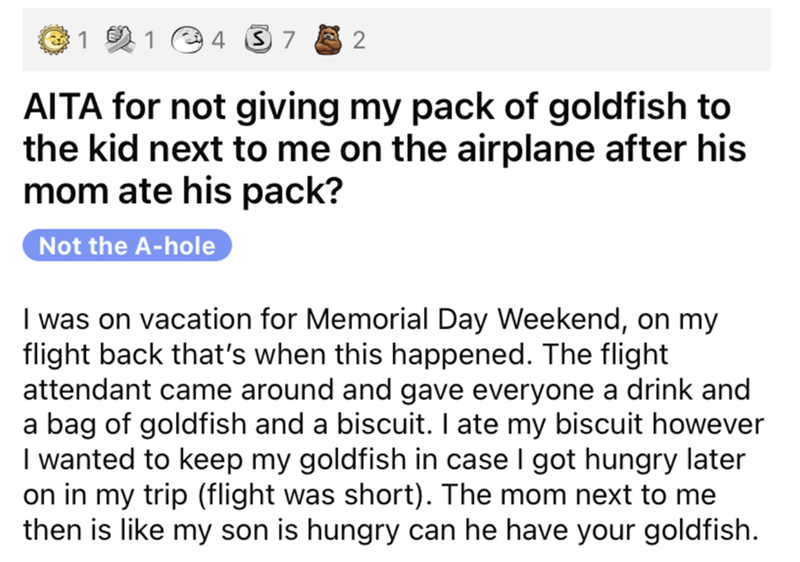This screenshot has width=800, height=562.
Task: Click the count 2 beside bear award
Action: coord(360,41)
